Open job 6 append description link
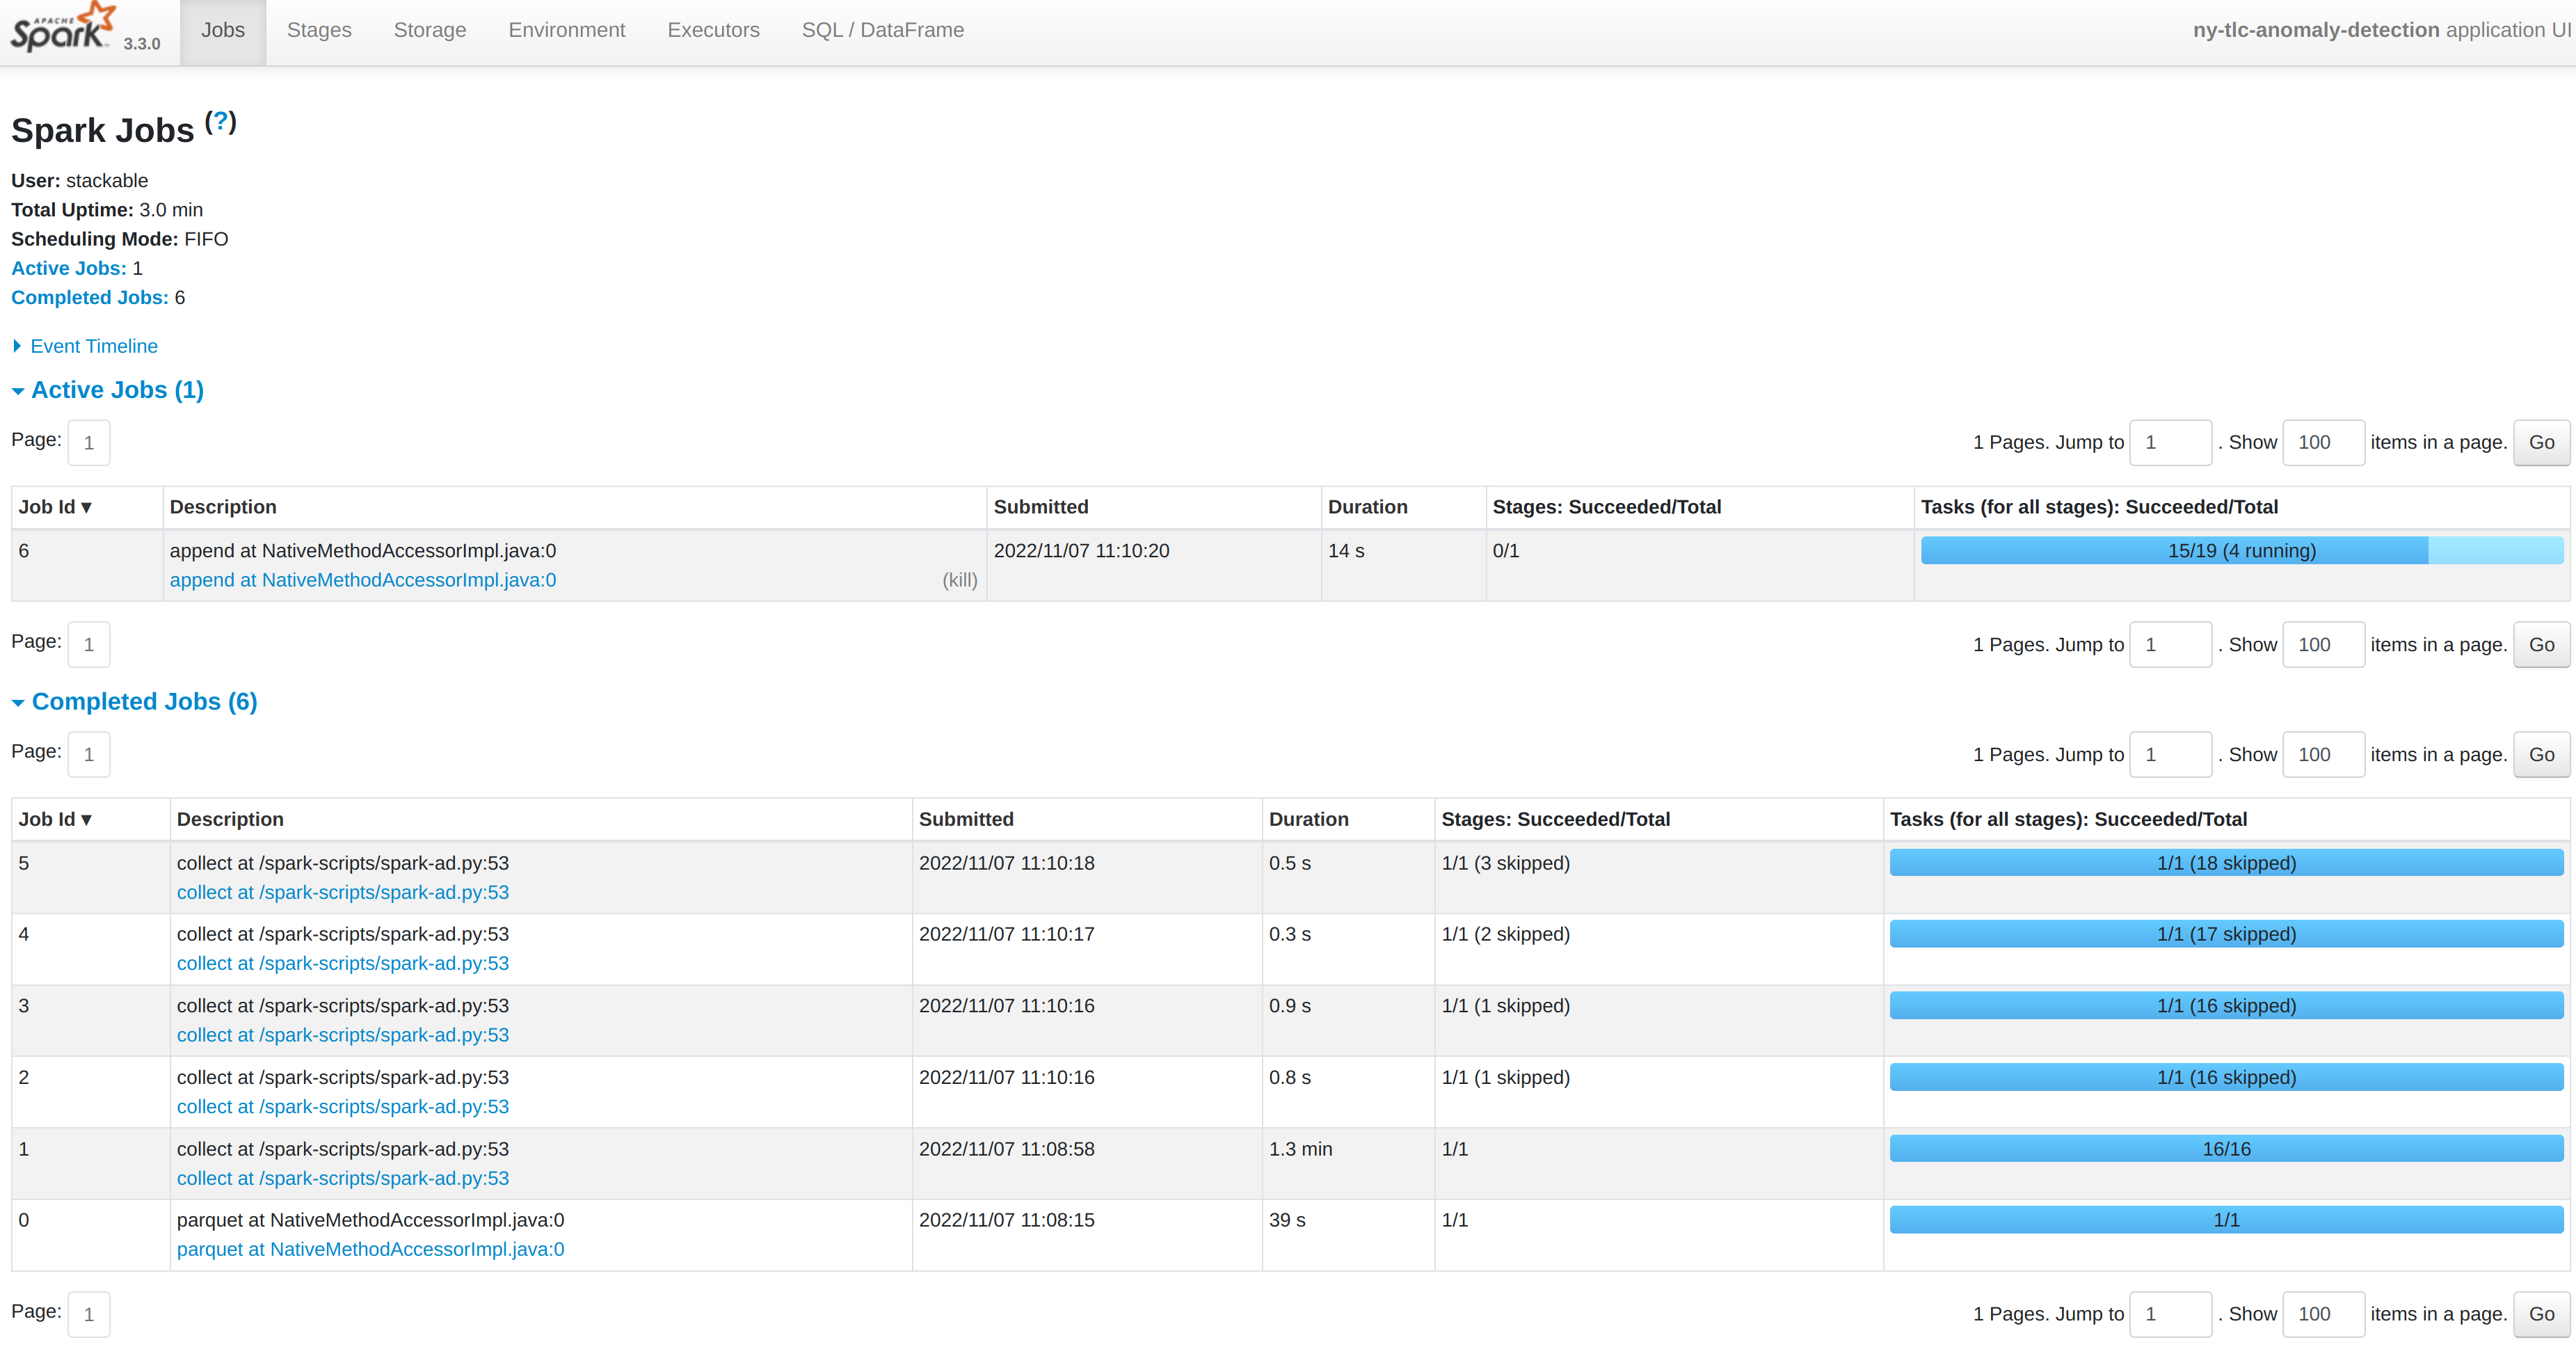2576x1349 pixels. point(363,580)
